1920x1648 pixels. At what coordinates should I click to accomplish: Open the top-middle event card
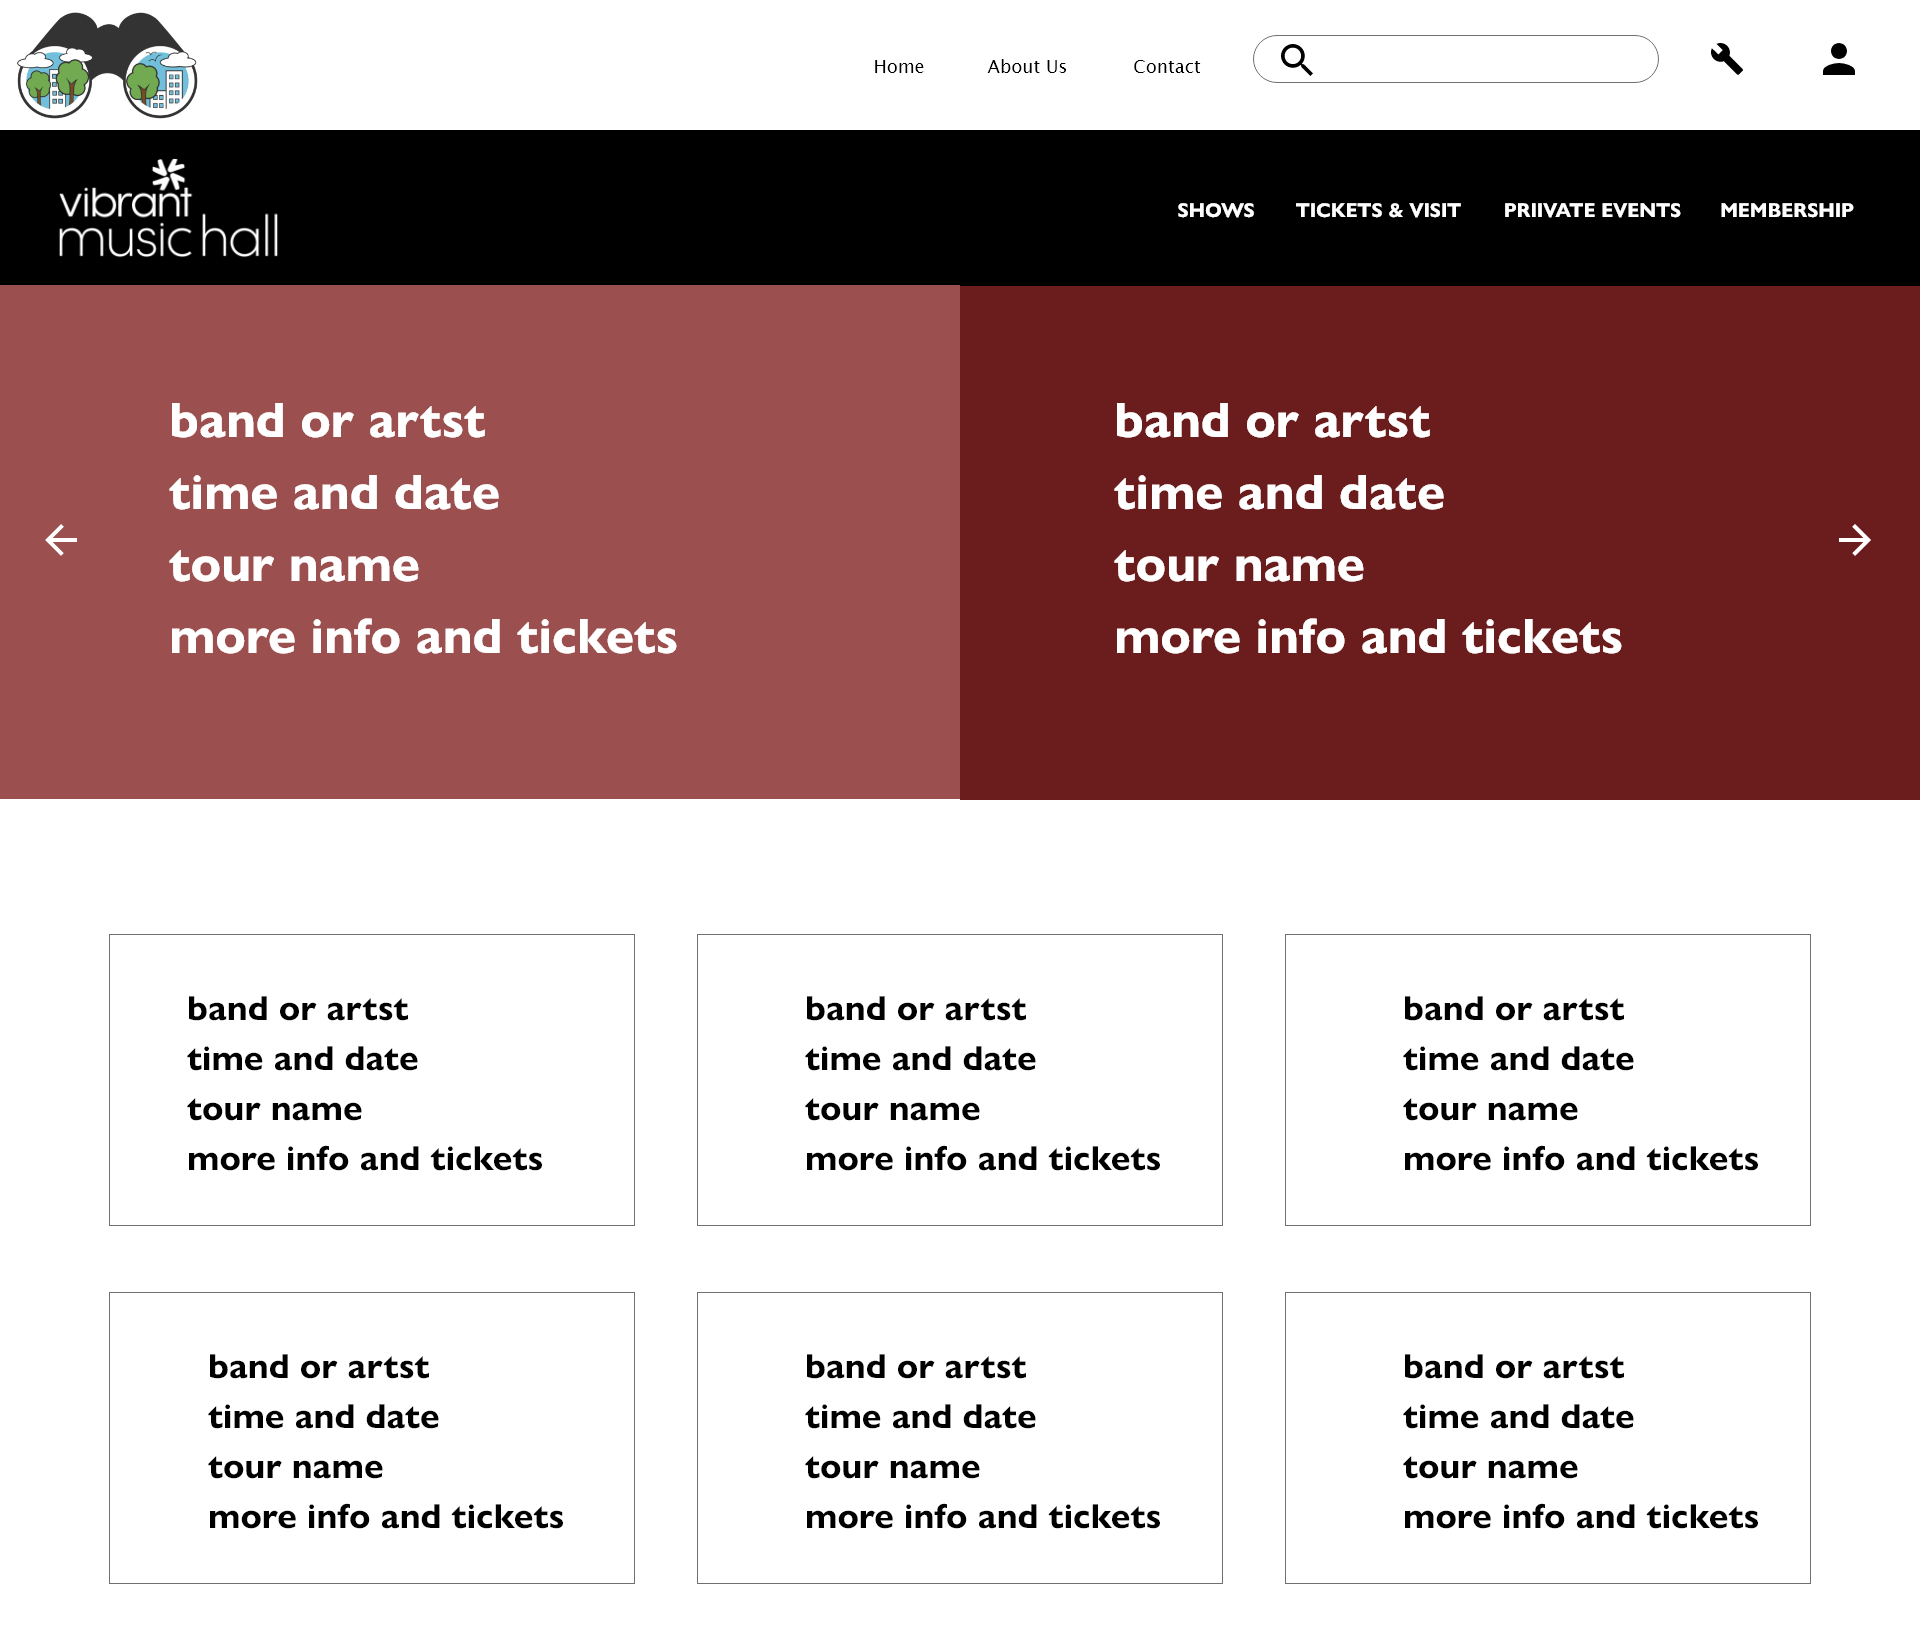click(x=960, y=1080)
